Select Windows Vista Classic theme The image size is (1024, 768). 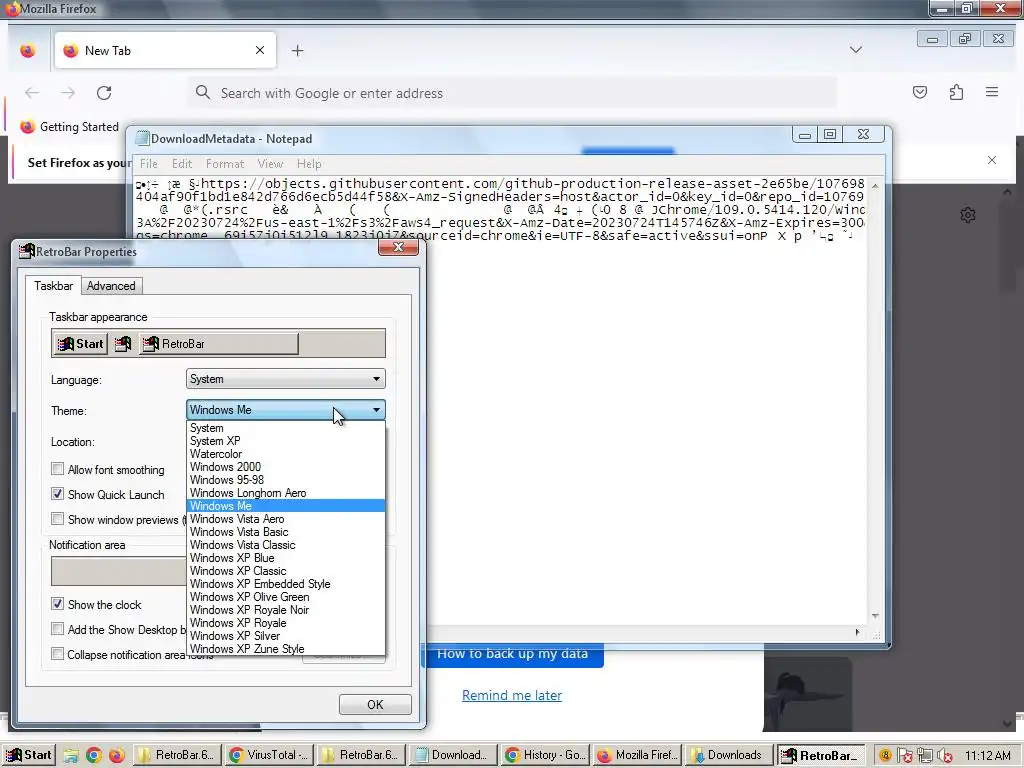point(285,545)
